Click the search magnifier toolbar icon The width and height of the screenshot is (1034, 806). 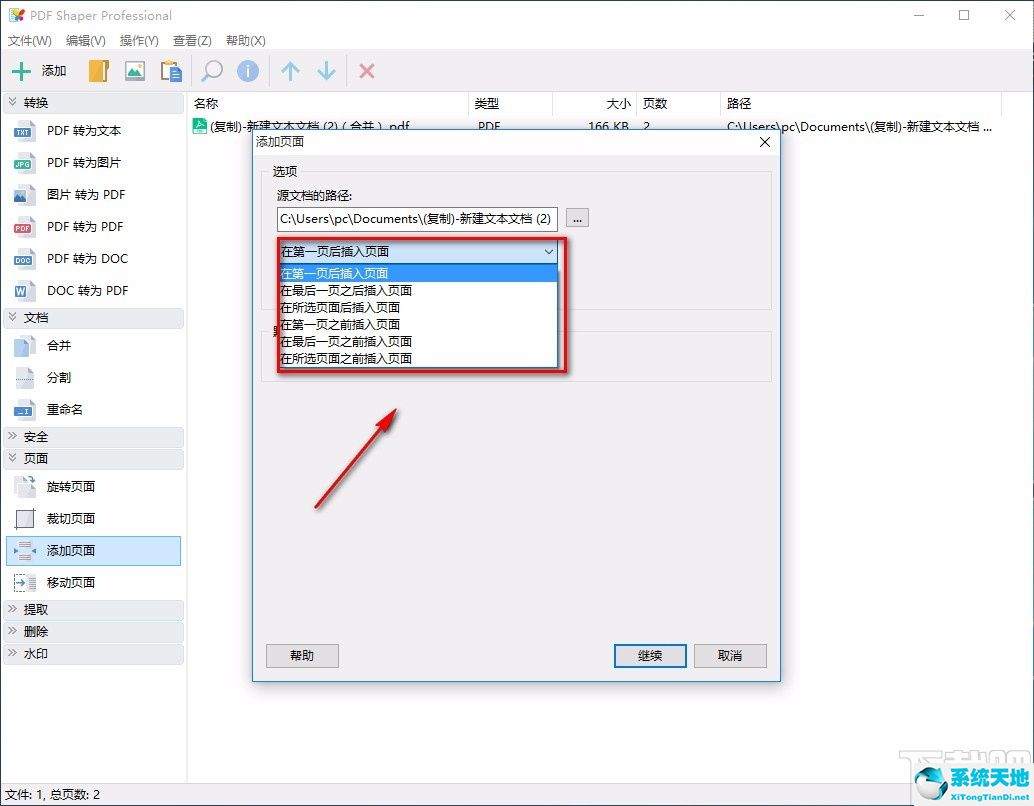pyautogui.click(x=210, y=70)
